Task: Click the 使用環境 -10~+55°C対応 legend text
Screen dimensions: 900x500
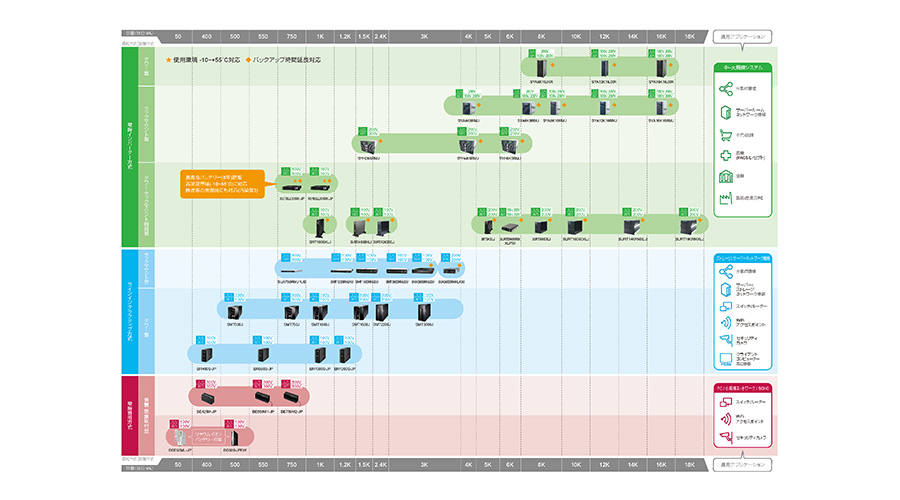Action: (207, 60)
